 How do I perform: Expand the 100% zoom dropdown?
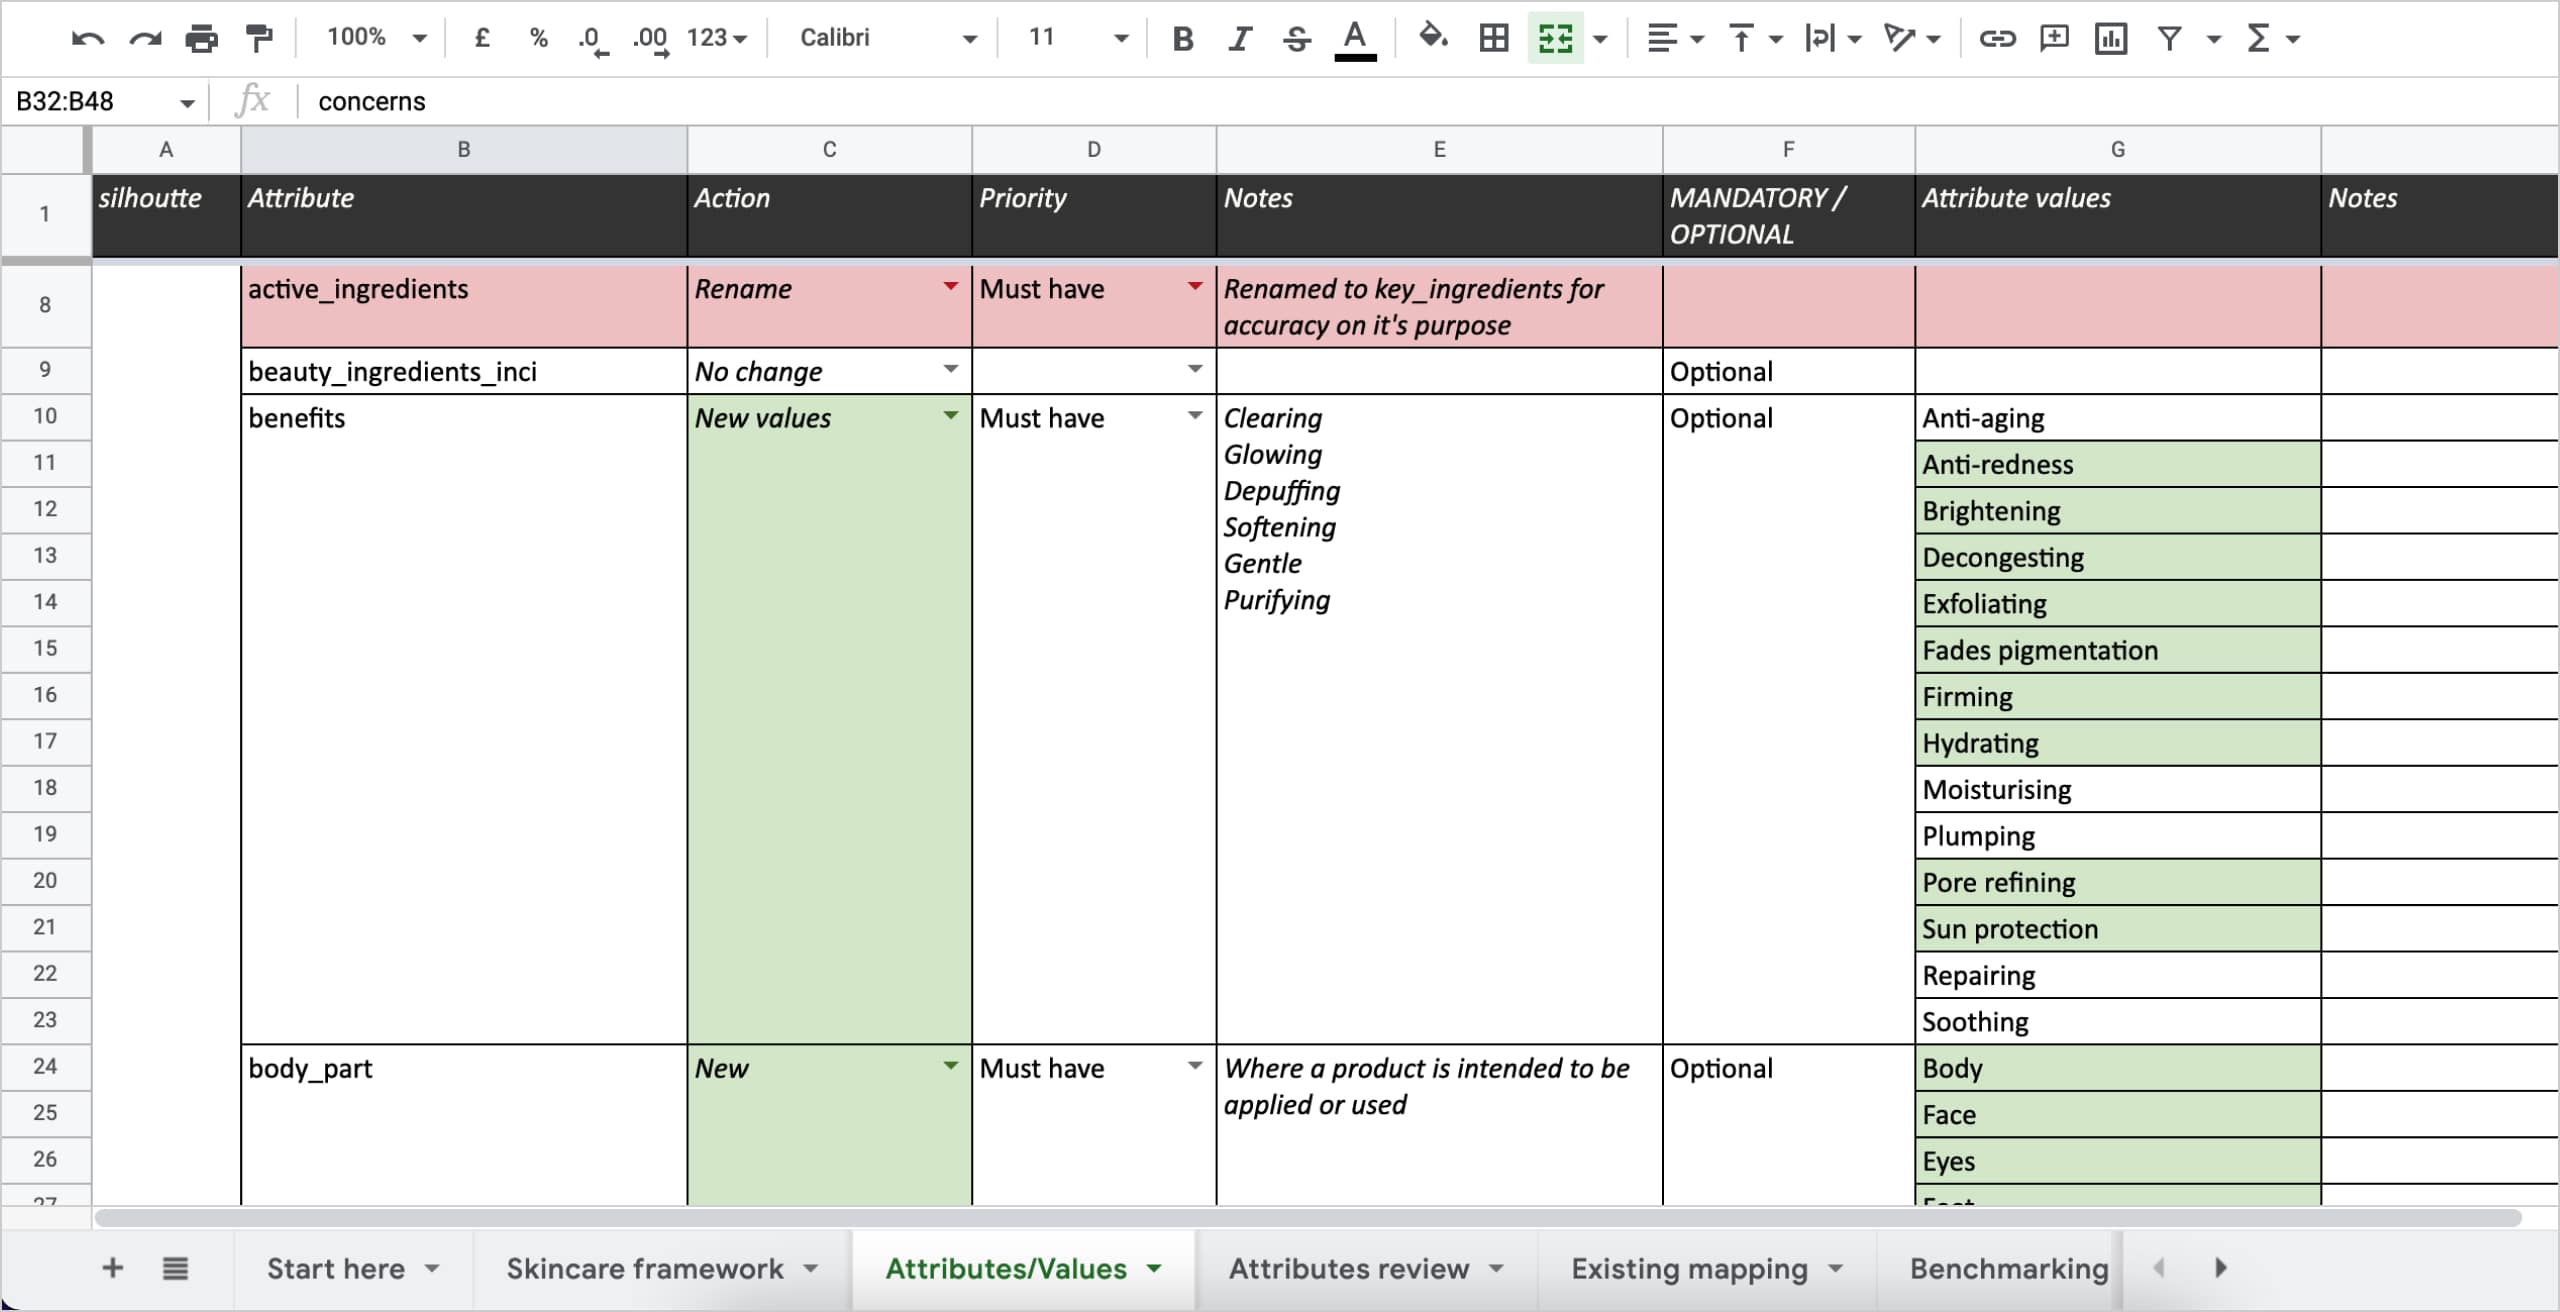tap(376, 38)
